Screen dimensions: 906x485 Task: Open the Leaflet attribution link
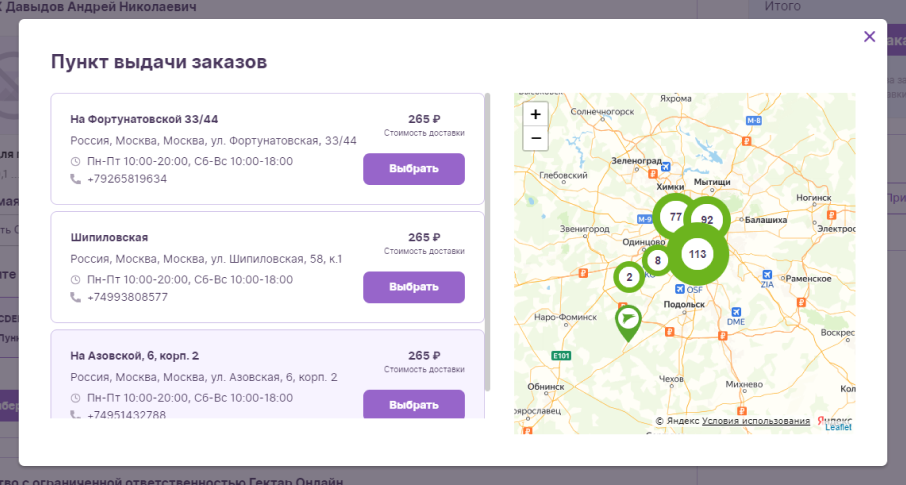point(838,427)
